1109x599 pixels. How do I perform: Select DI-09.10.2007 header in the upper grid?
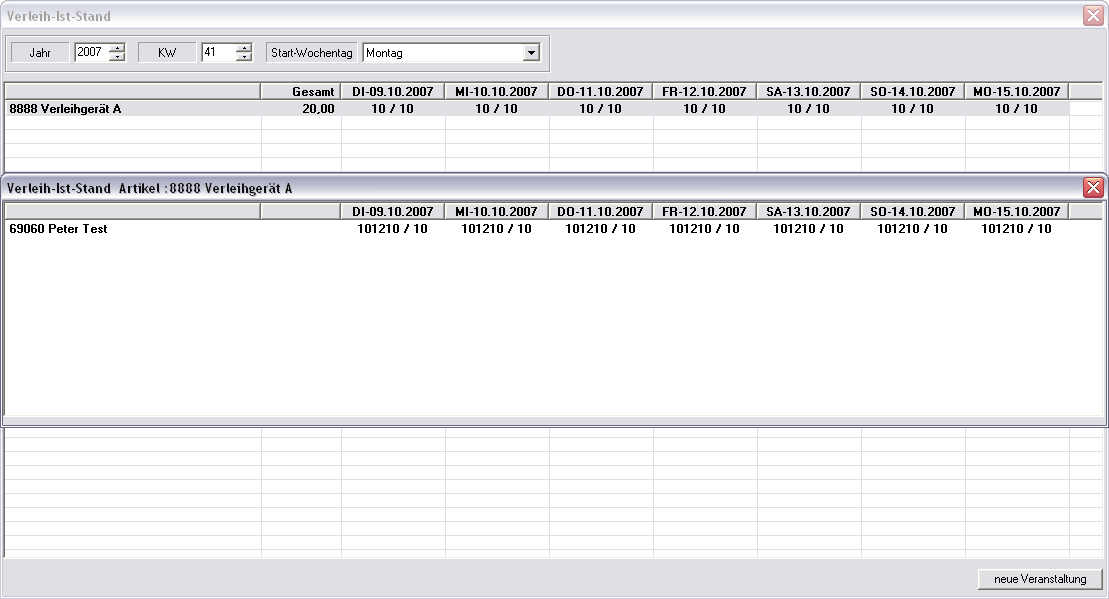[393, 92]
